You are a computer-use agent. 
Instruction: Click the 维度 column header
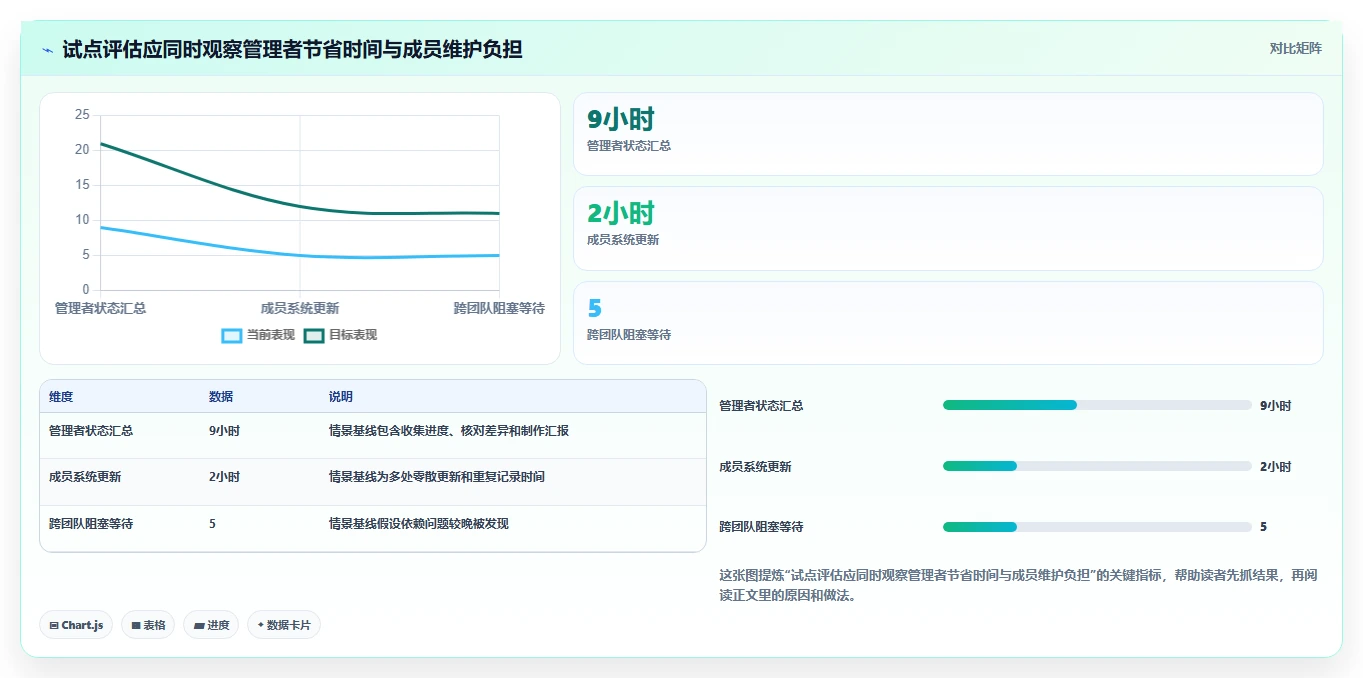[61, 397]
